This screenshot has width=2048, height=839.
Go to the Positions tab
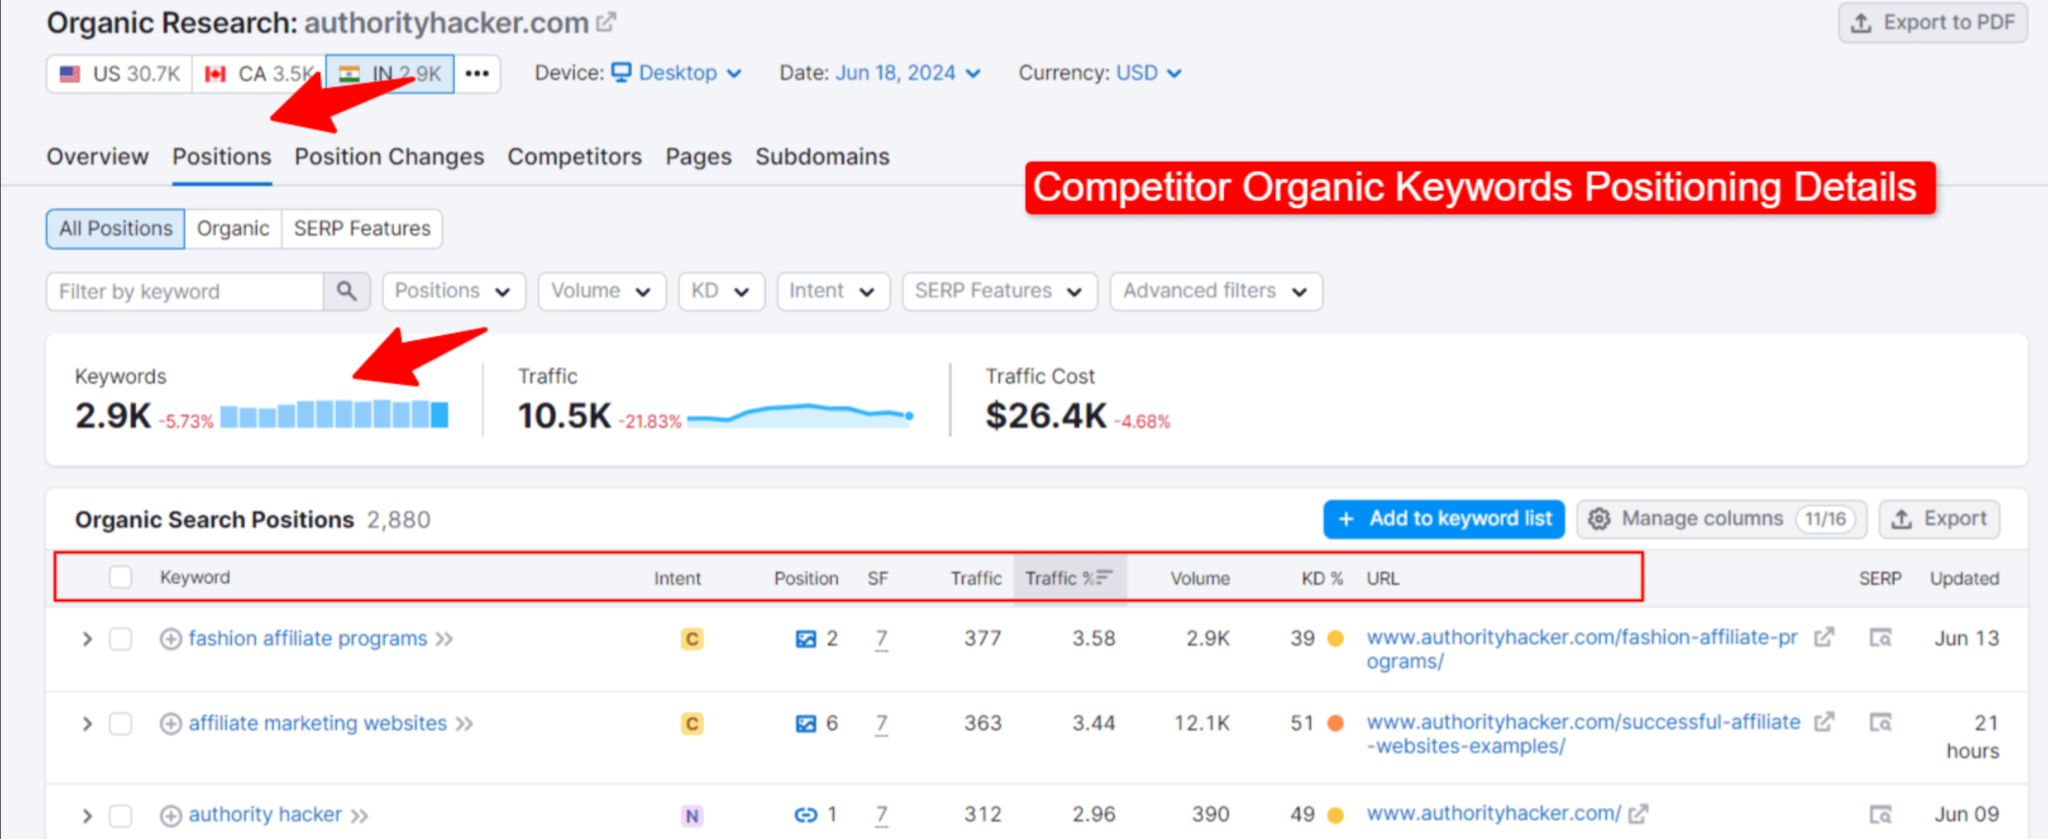pyautogui.click(x=221, y=157)
